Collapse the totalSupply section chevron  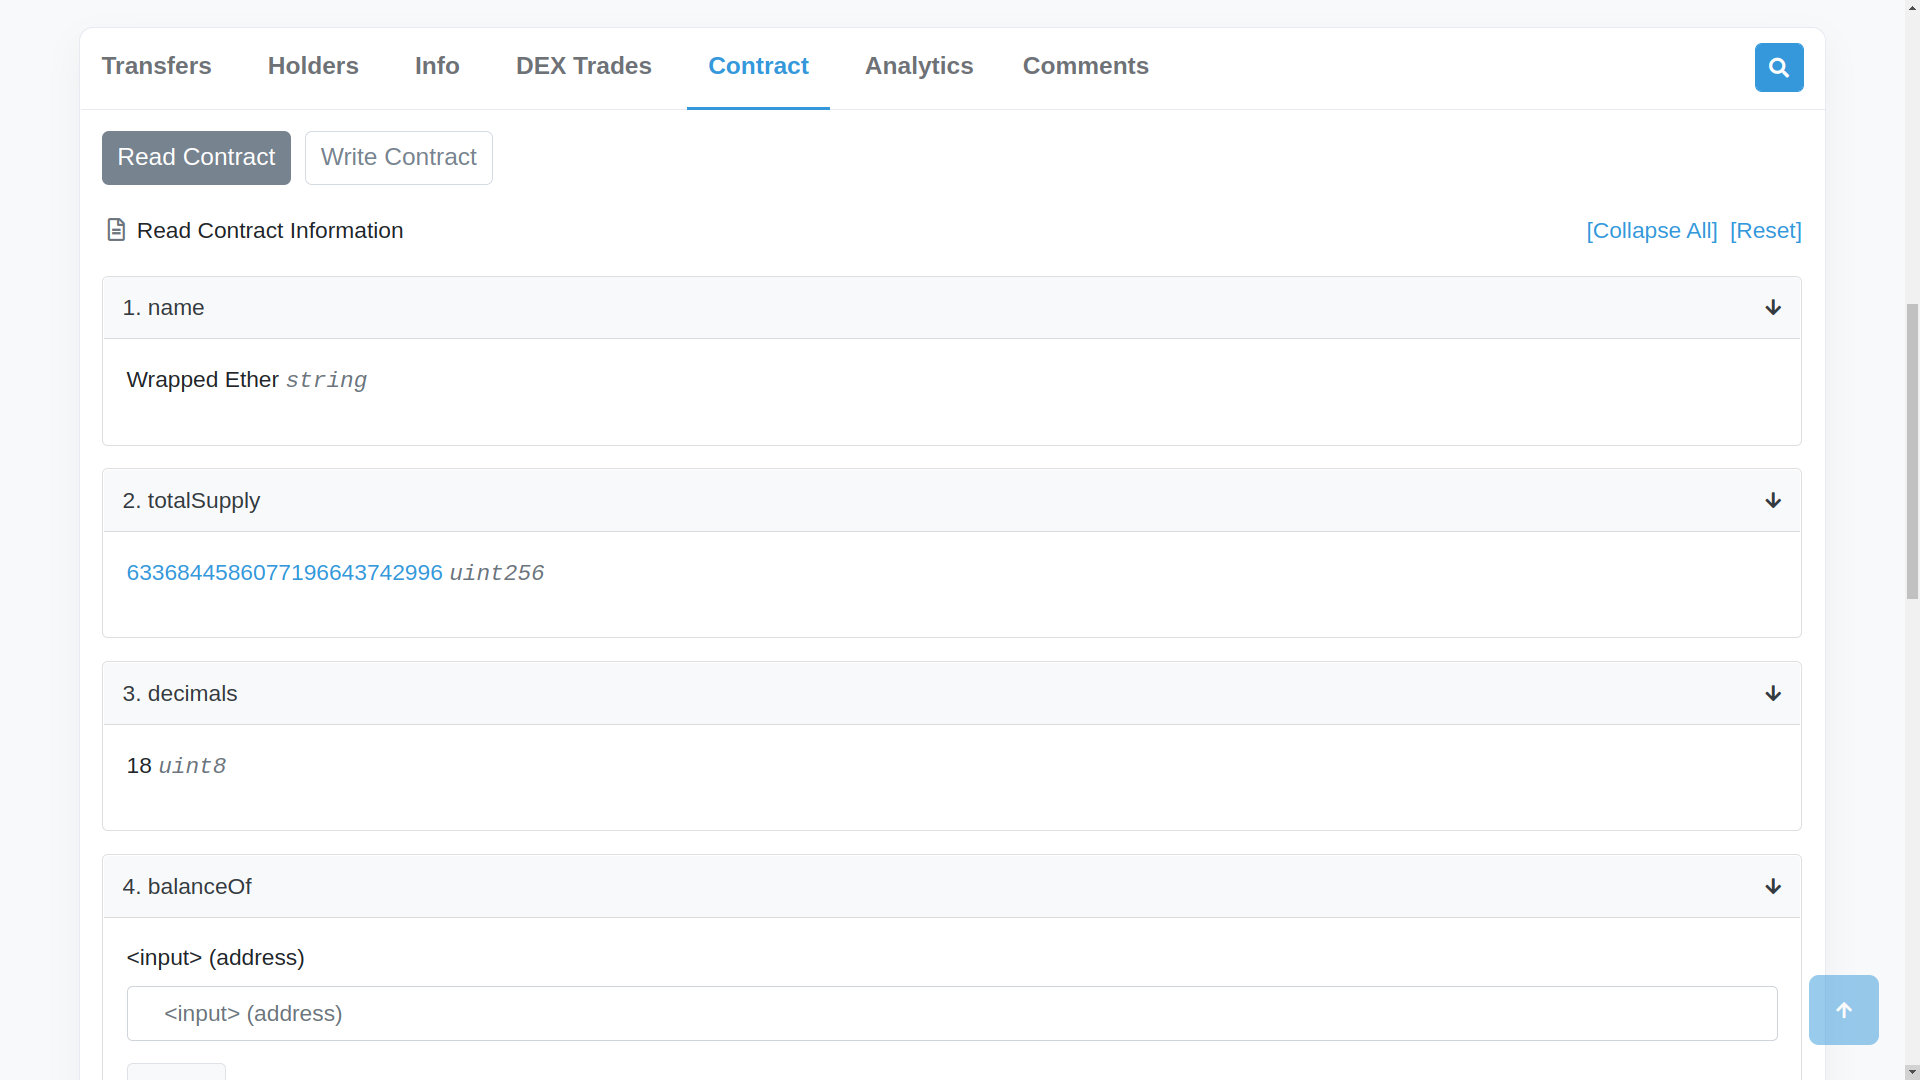[1772, 498]
